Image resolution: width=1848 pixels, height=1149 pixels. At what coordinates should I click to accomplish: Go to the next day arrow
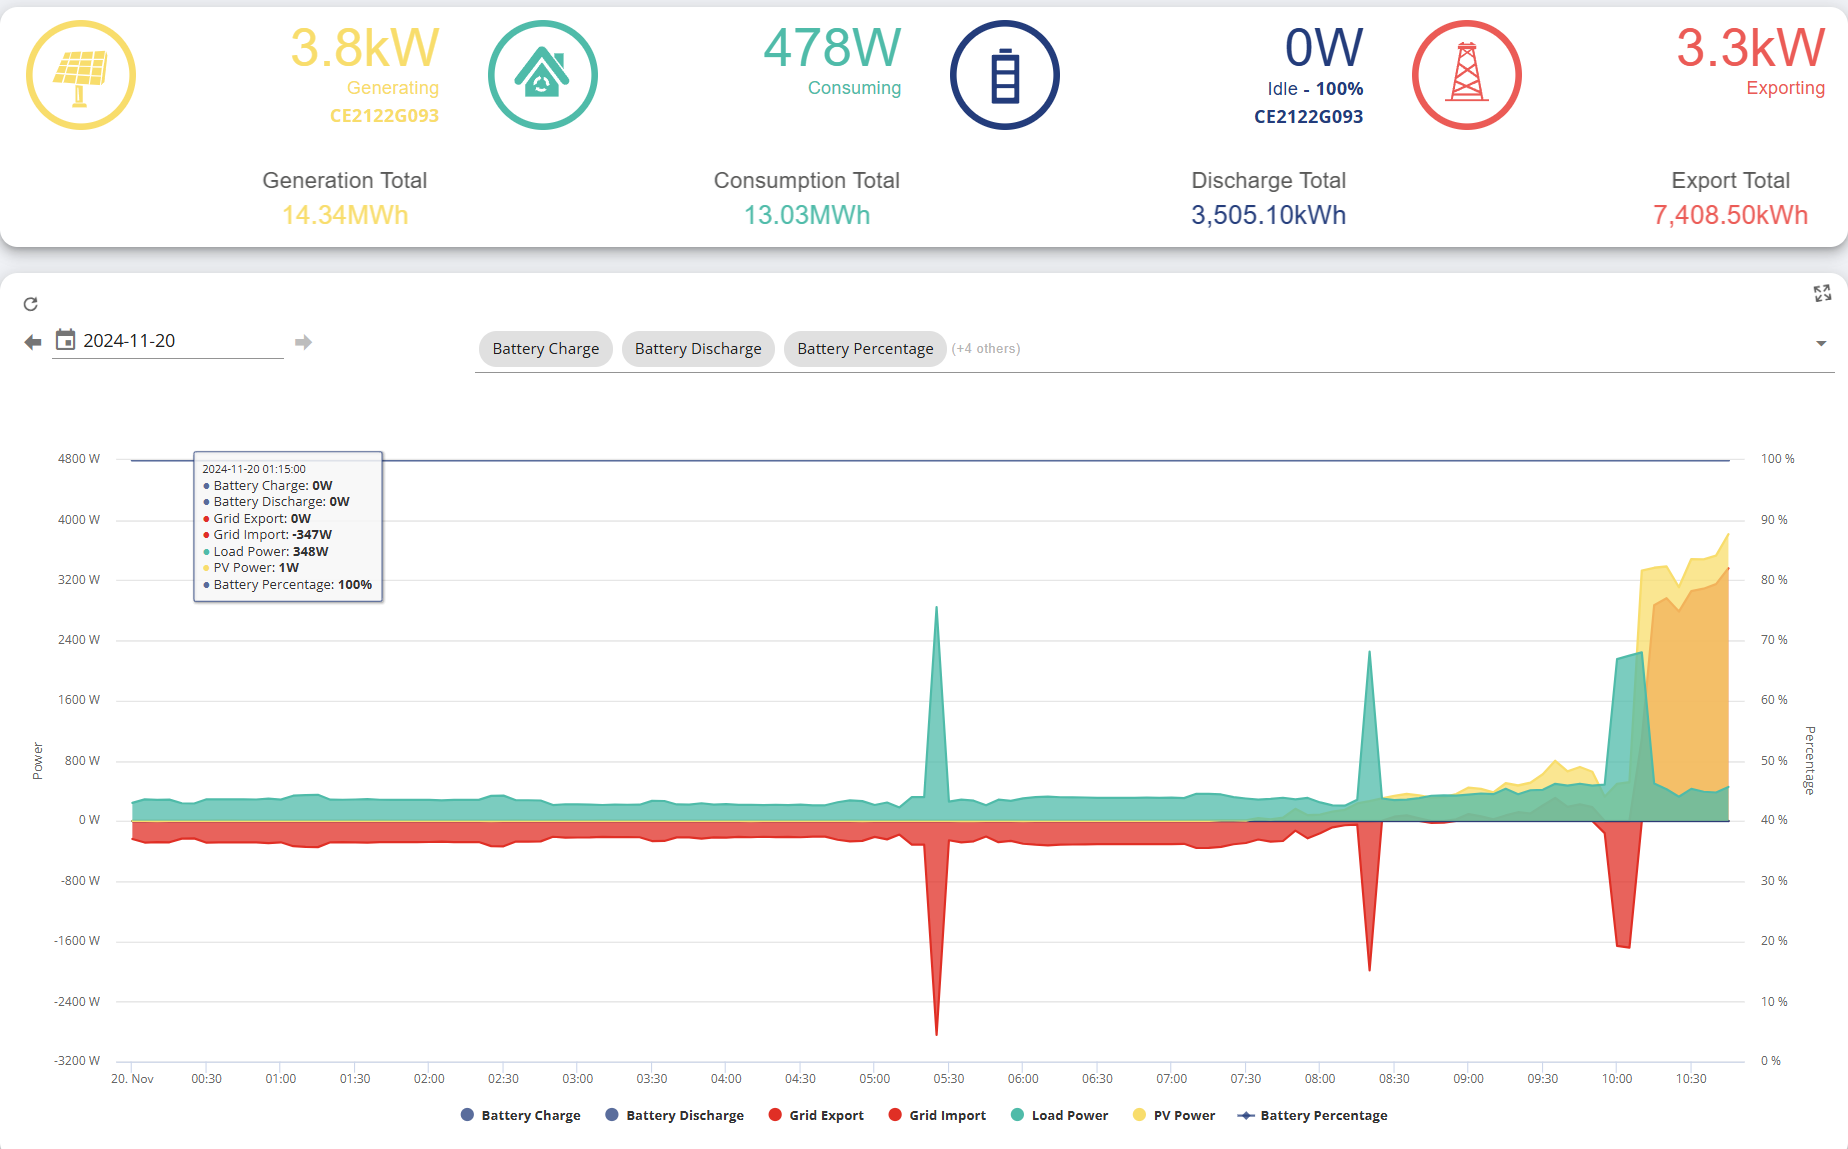click(304, 342)
